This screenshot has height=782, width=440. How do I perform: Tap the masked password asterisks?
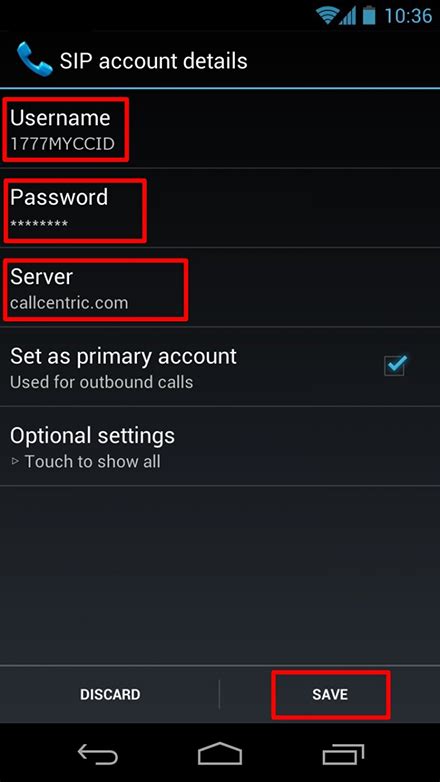[x=39, y=223]
